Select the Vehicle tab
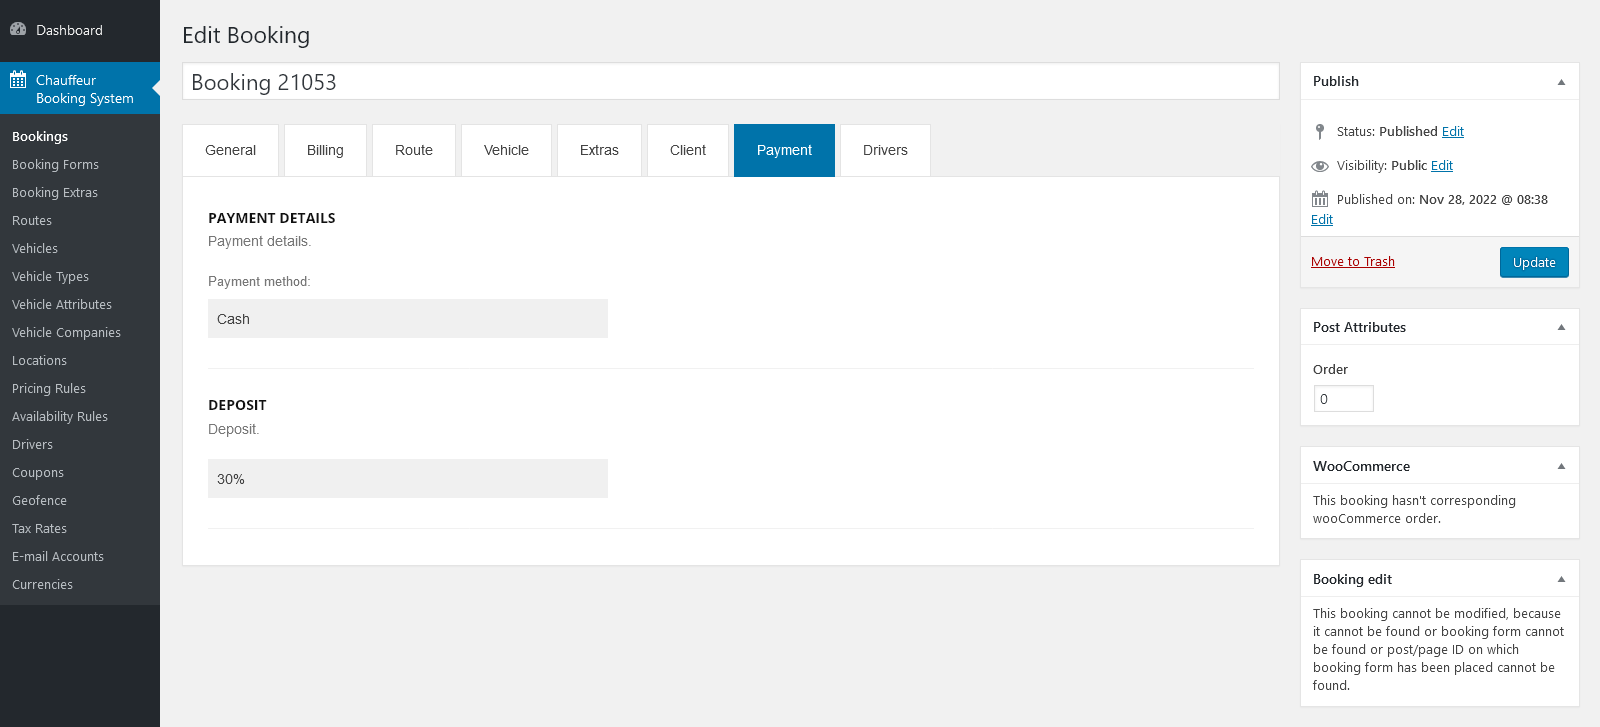The width and height of the screenshot is (1600, 727). [506, 150]
